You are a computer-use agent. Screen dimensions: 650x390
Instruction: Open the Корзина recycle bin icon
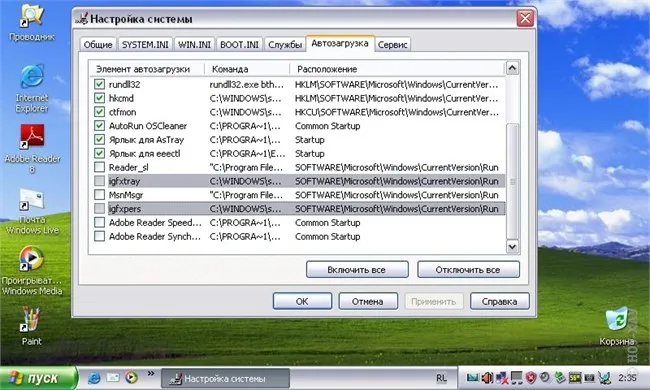pyautogui.click(x=617, y=326)
